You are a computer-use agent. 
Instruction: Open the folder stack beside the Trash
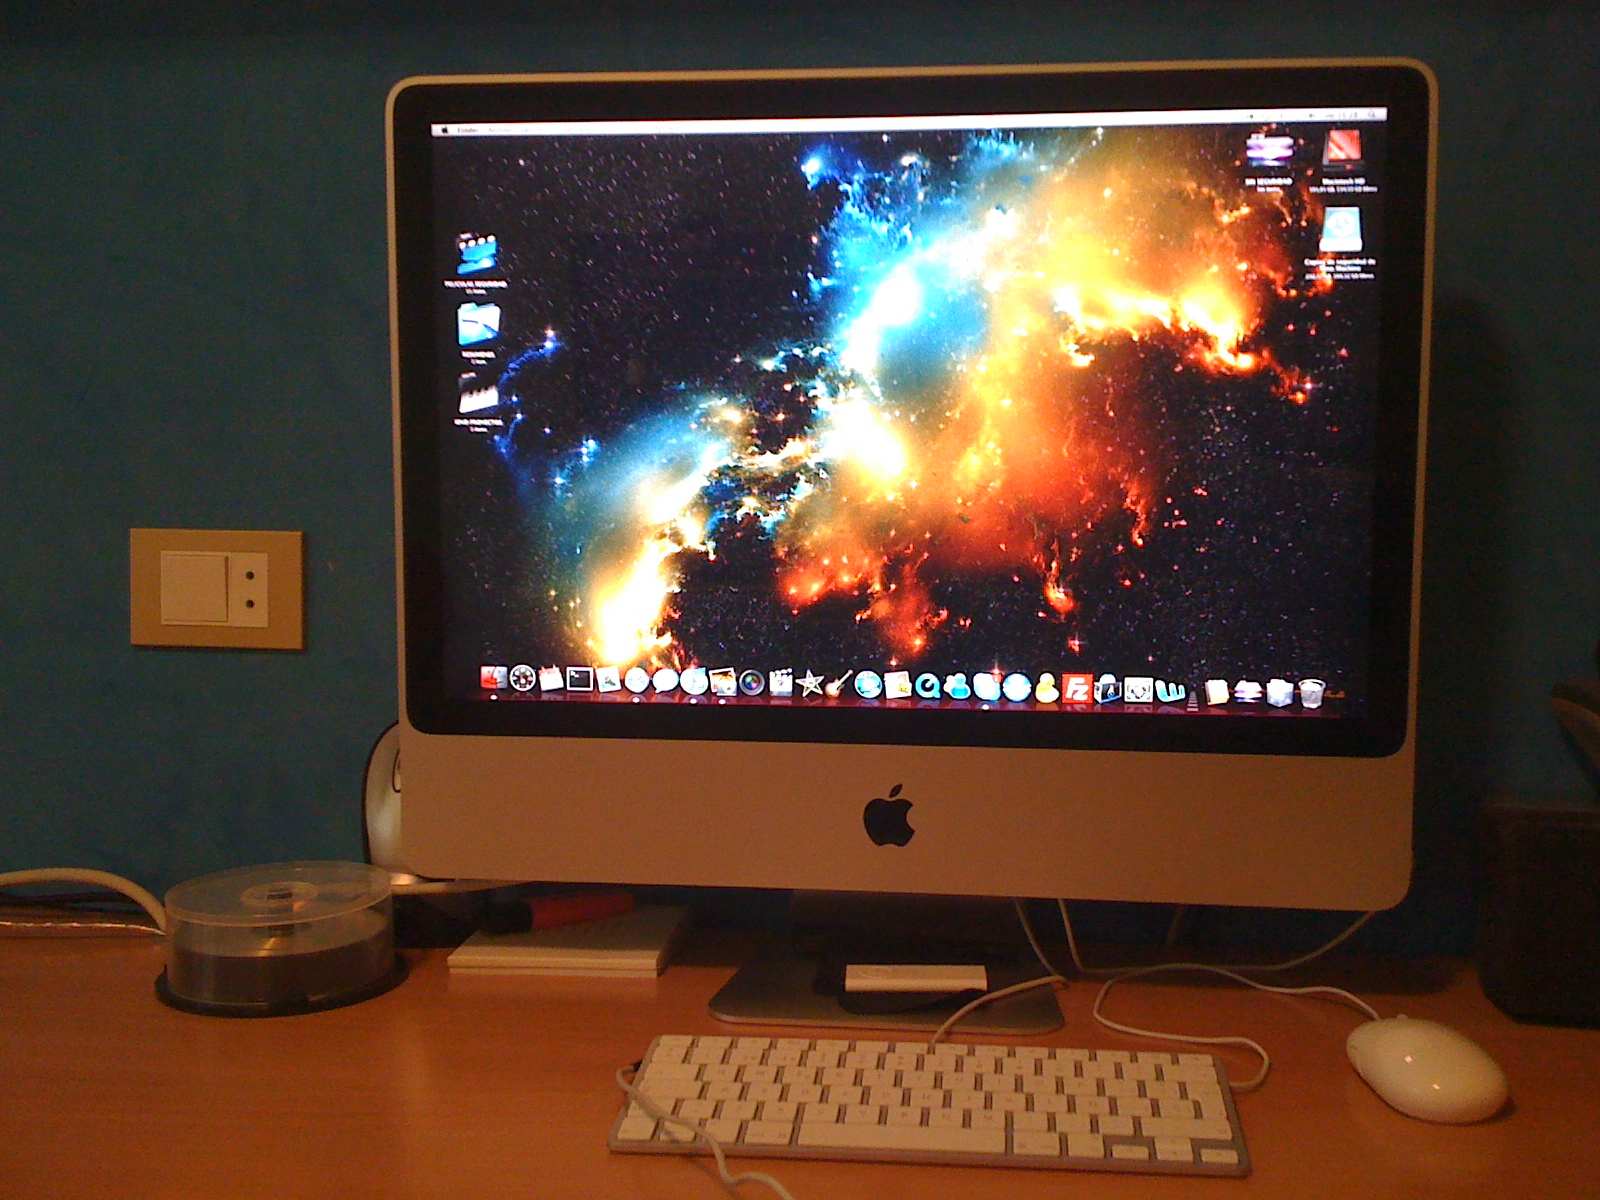click(x=1280, y=692)
